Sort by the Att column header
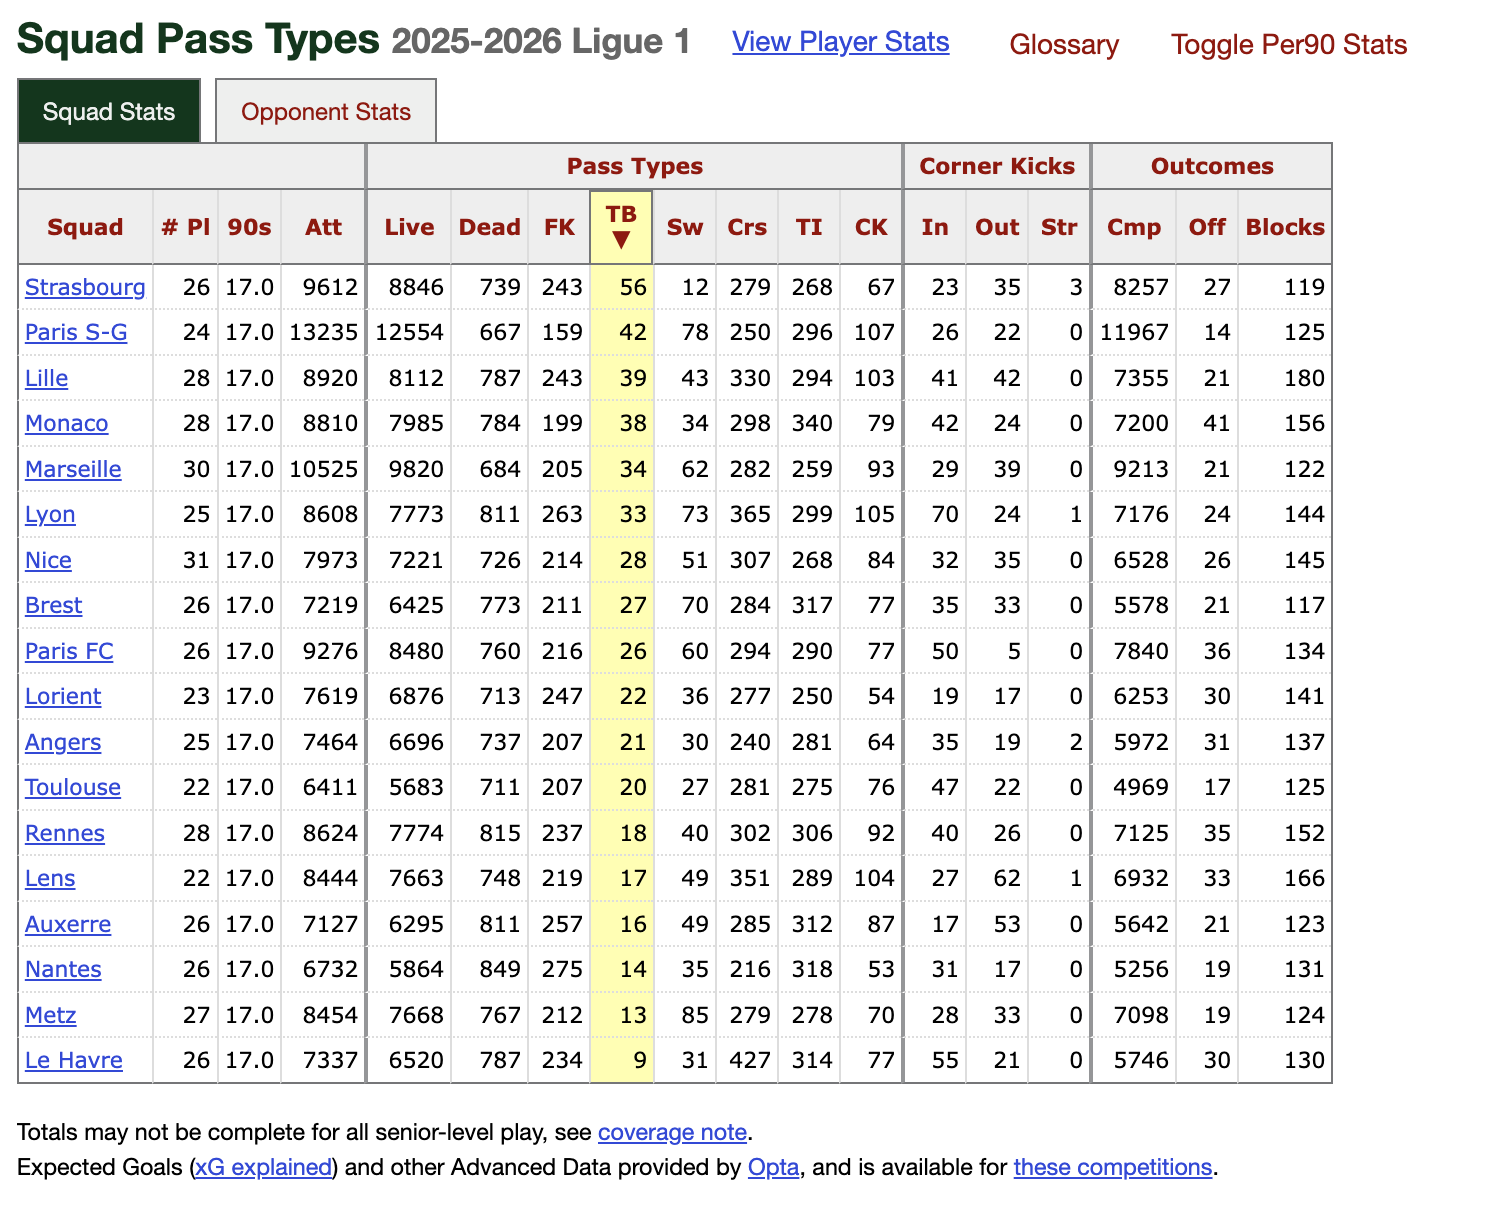Image resolution: width=1488 pixels, height=1218 pixels. (x=324, y=227)
